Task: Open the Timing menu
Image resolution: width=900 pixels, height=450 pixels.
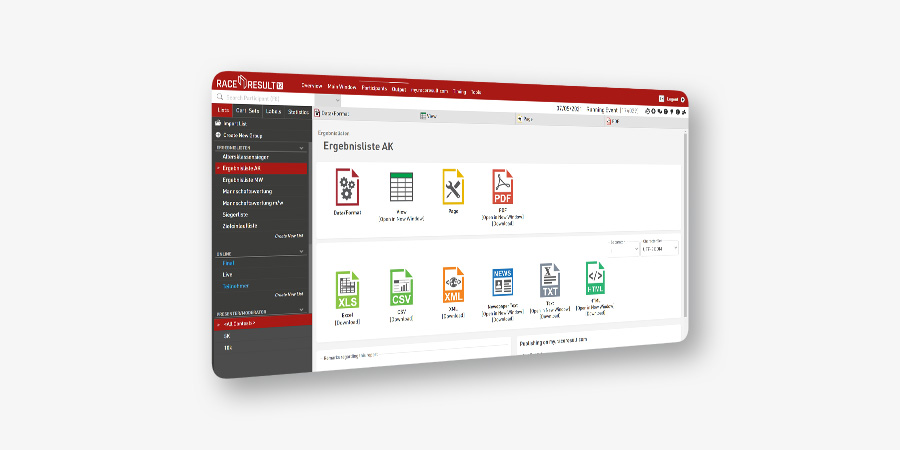Action: point(459,91)
